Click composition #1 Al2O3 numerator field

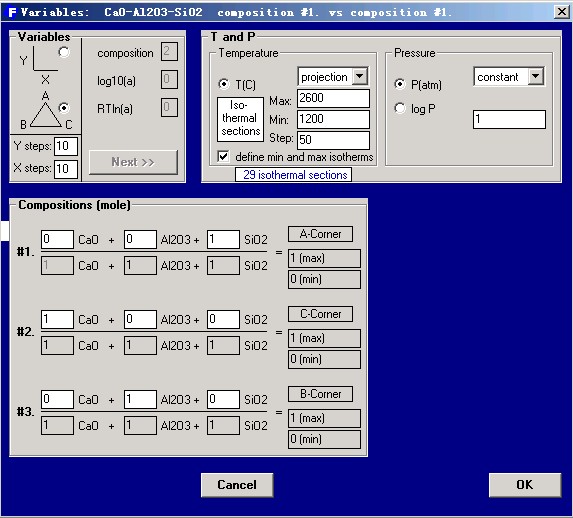pyautogui.click(x=140, y=239)
